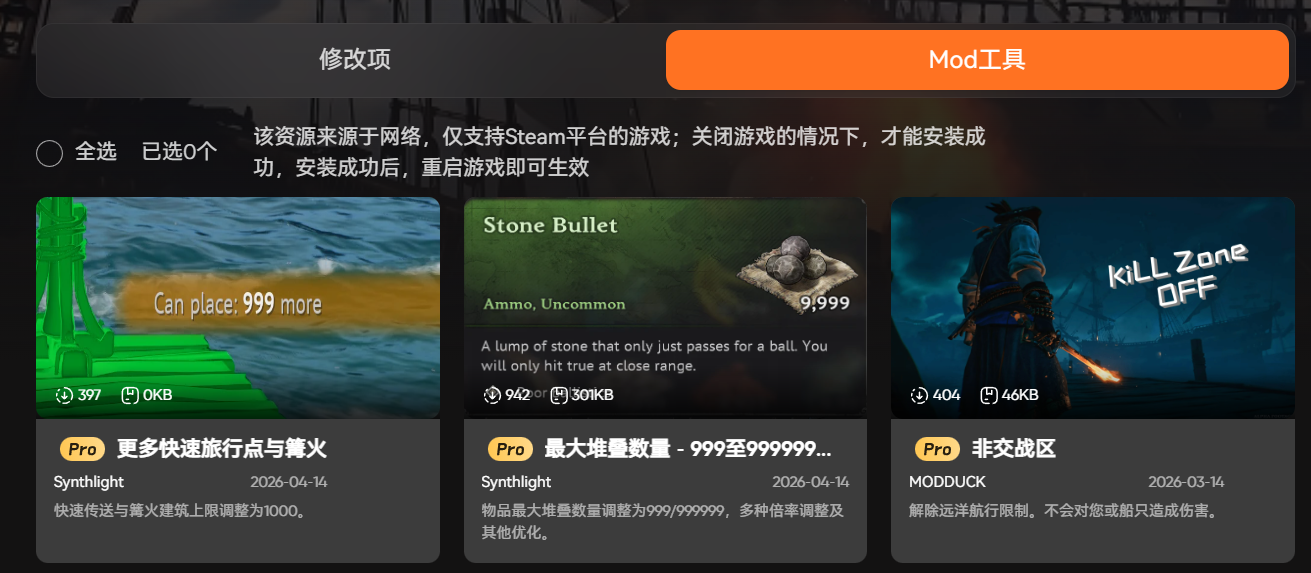Click the download icon beside 942

[x=492, y=395]
